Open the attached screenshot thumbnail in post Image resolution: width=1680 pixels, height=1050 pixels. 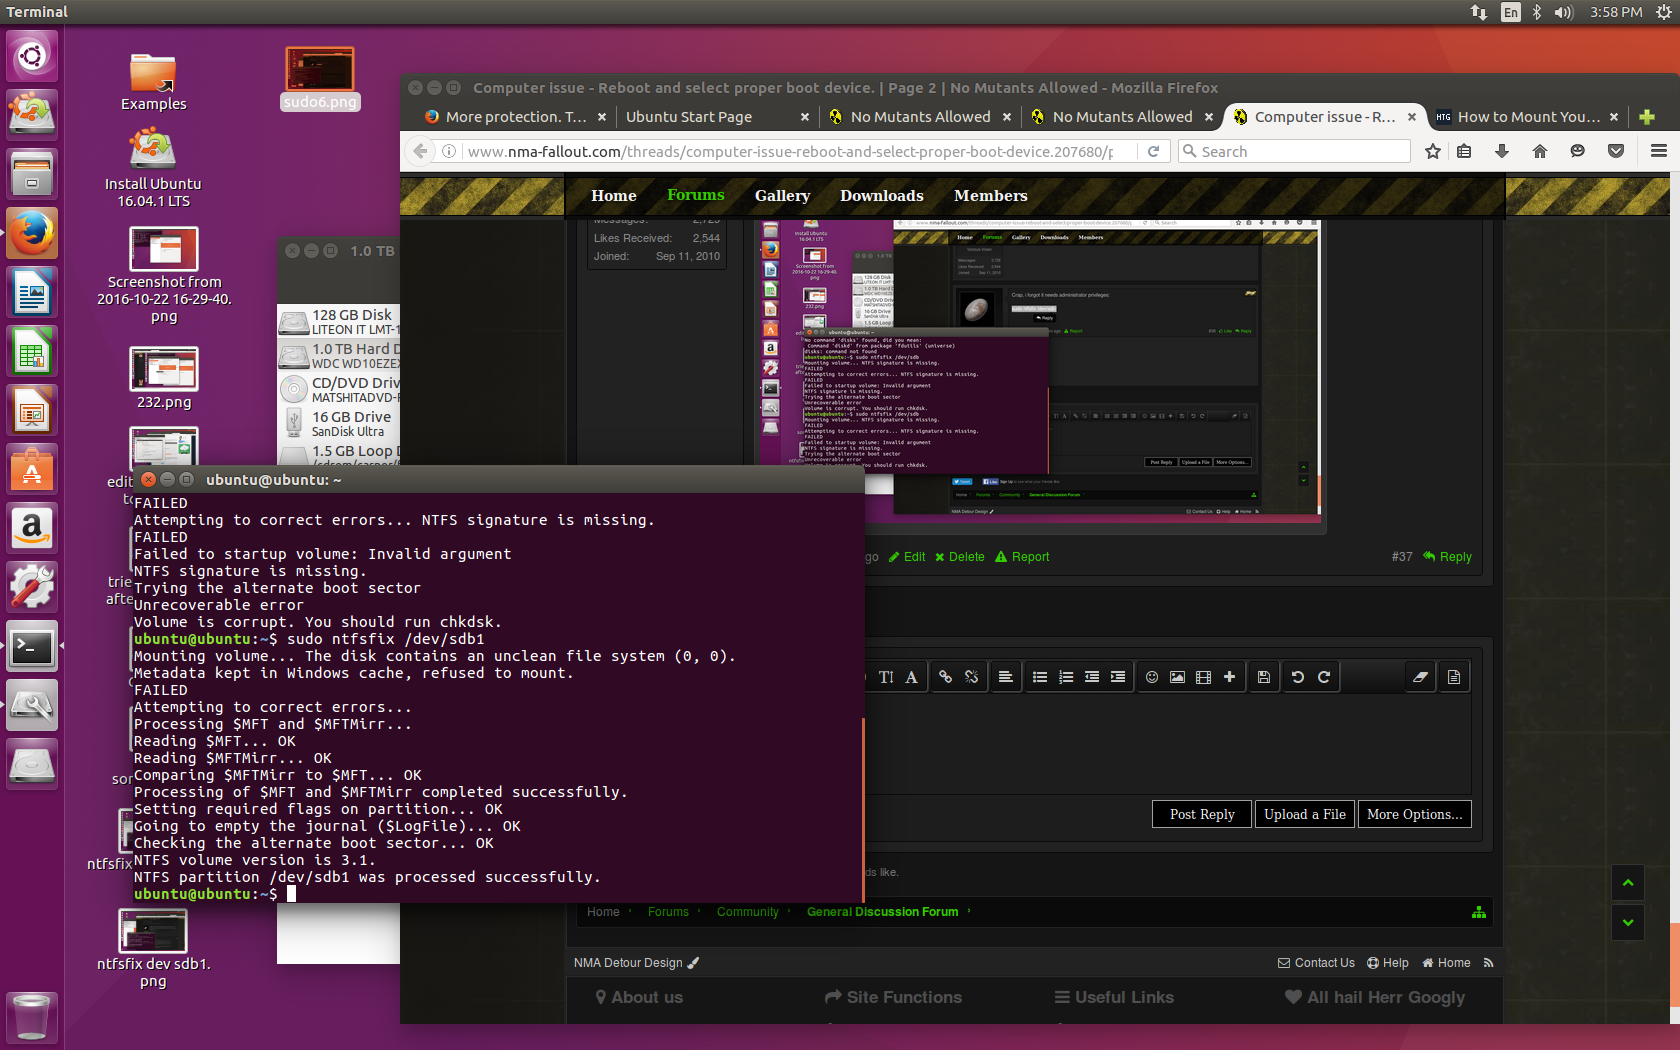(x=1039, y=370)
